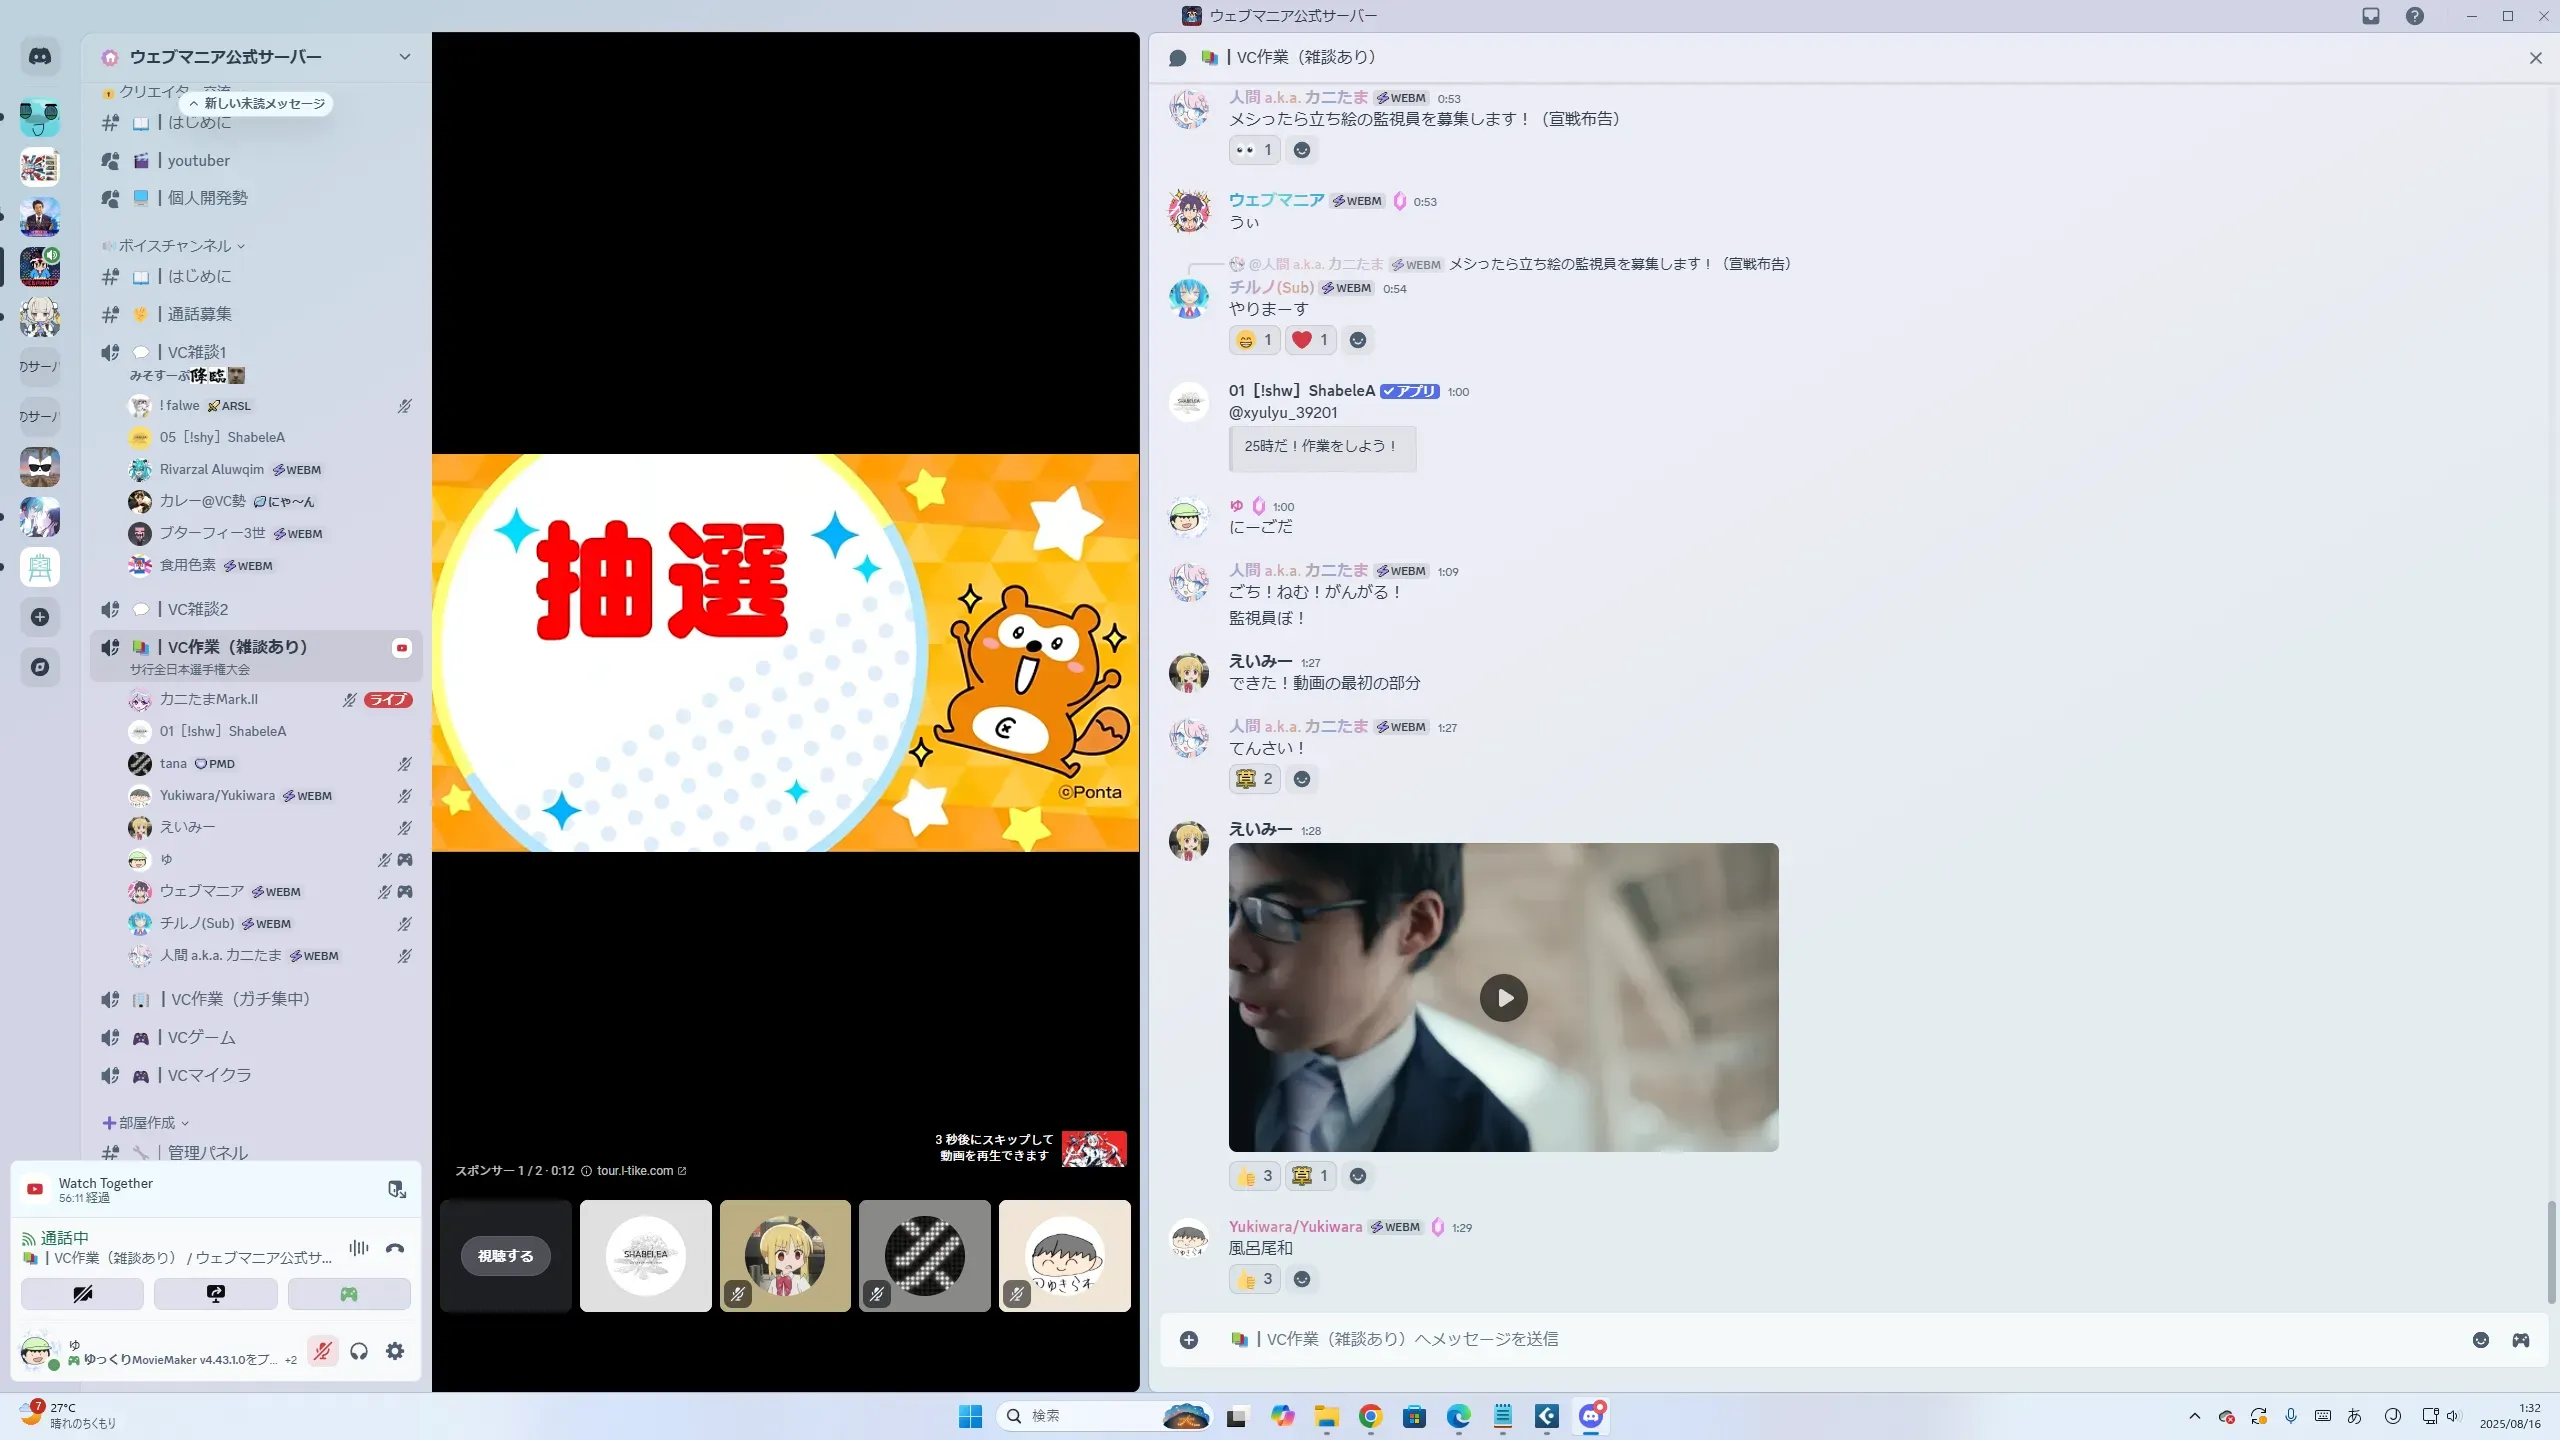Toggle headphone deafen button
This screenshot has height=1440, width=2560.
[x=359, y=1351]
